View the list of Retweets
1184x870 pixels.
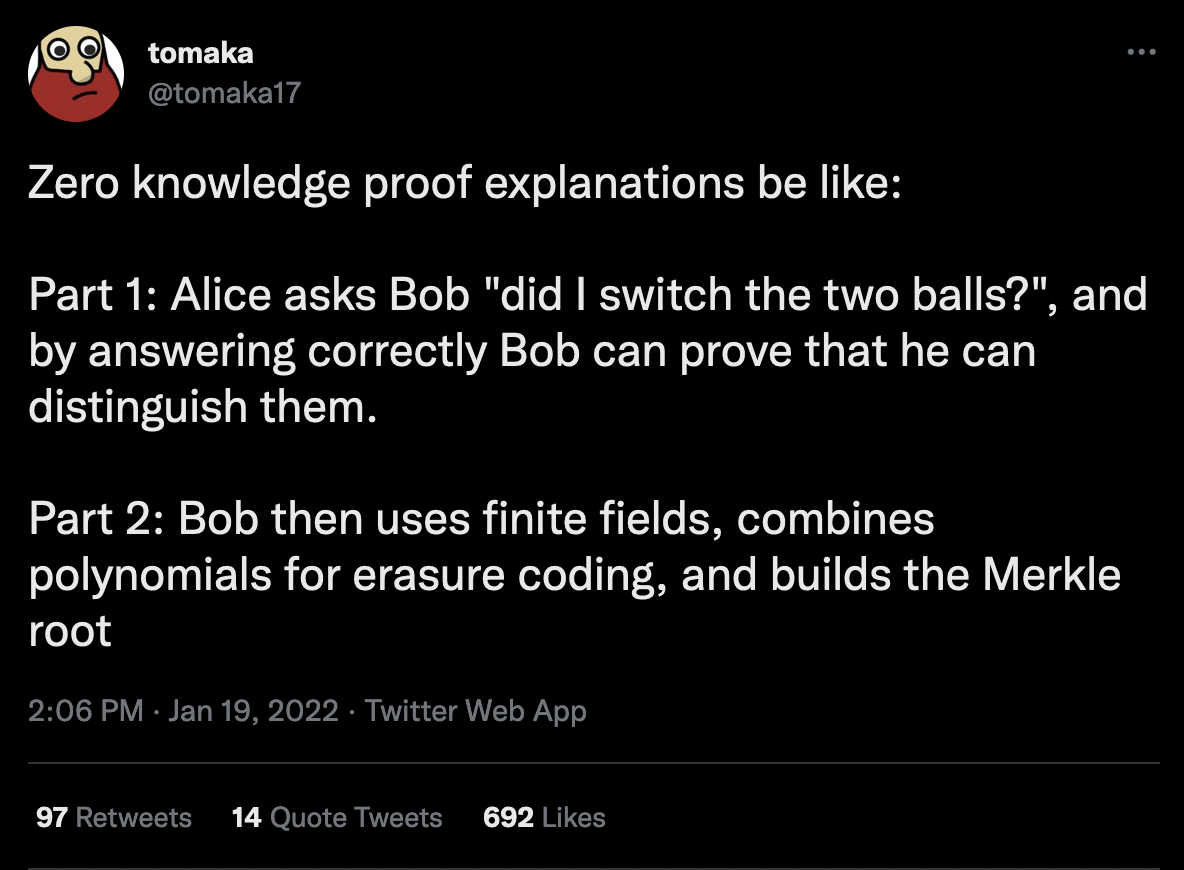point(113,817)
